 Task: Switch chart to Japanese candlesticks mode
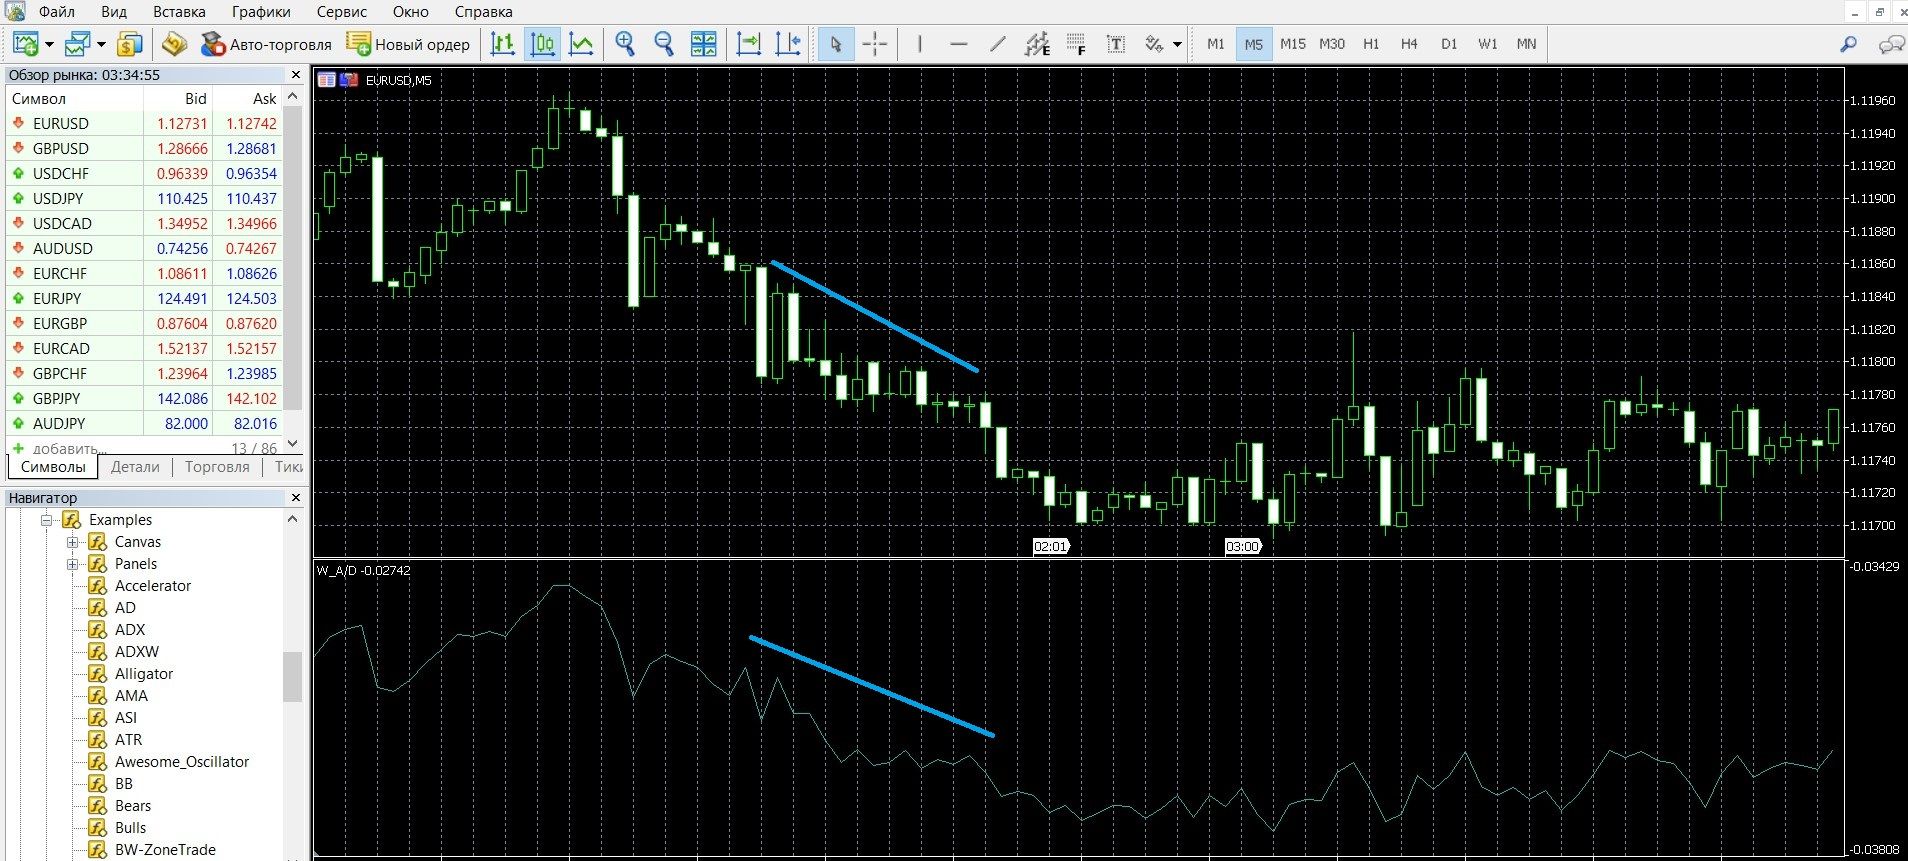pos(542,44)
